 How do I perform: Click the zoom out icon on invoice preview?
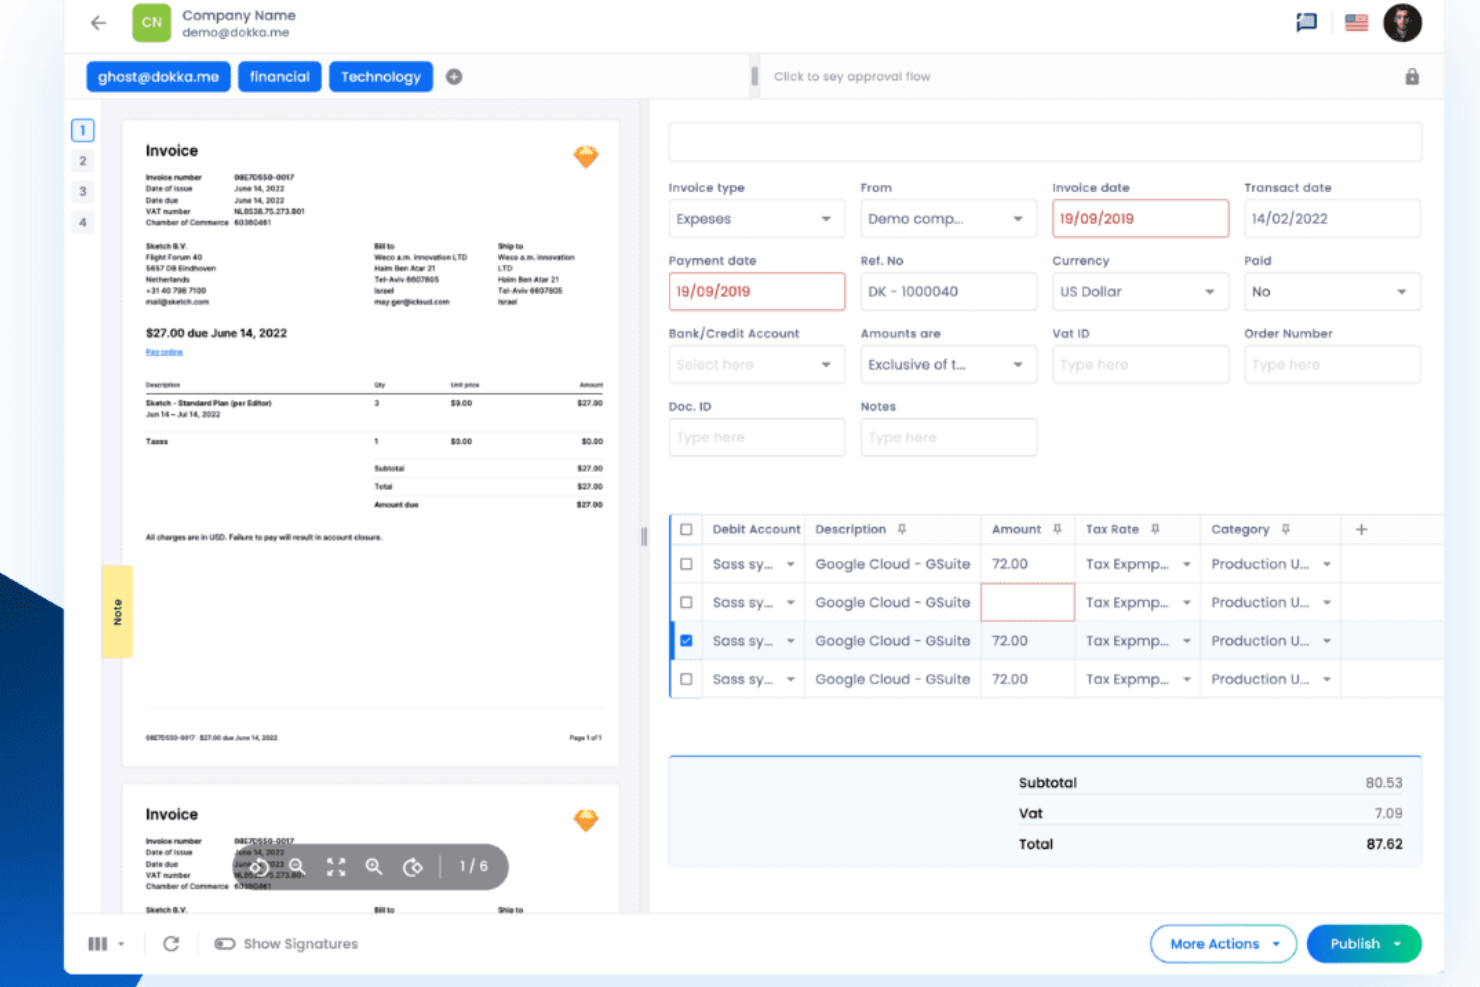(297, 867)
